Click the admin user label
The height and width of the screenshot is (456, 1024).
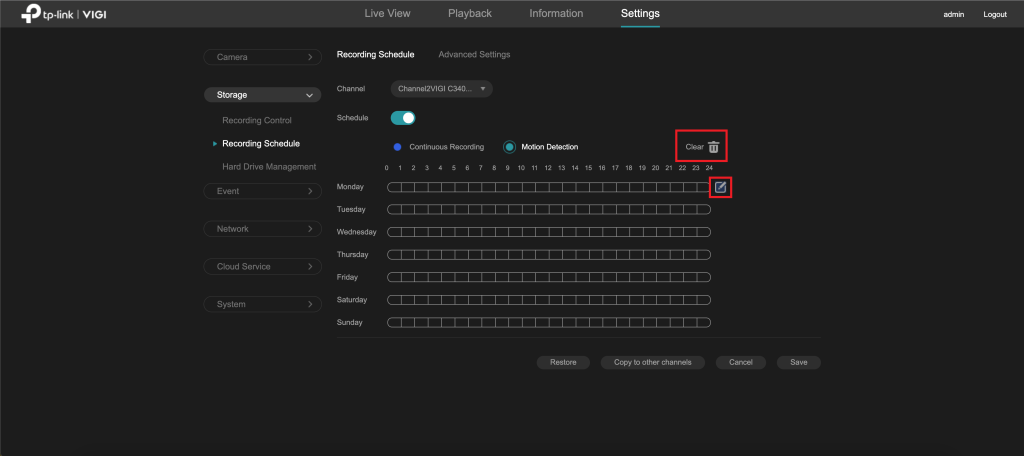pos(953,14)
